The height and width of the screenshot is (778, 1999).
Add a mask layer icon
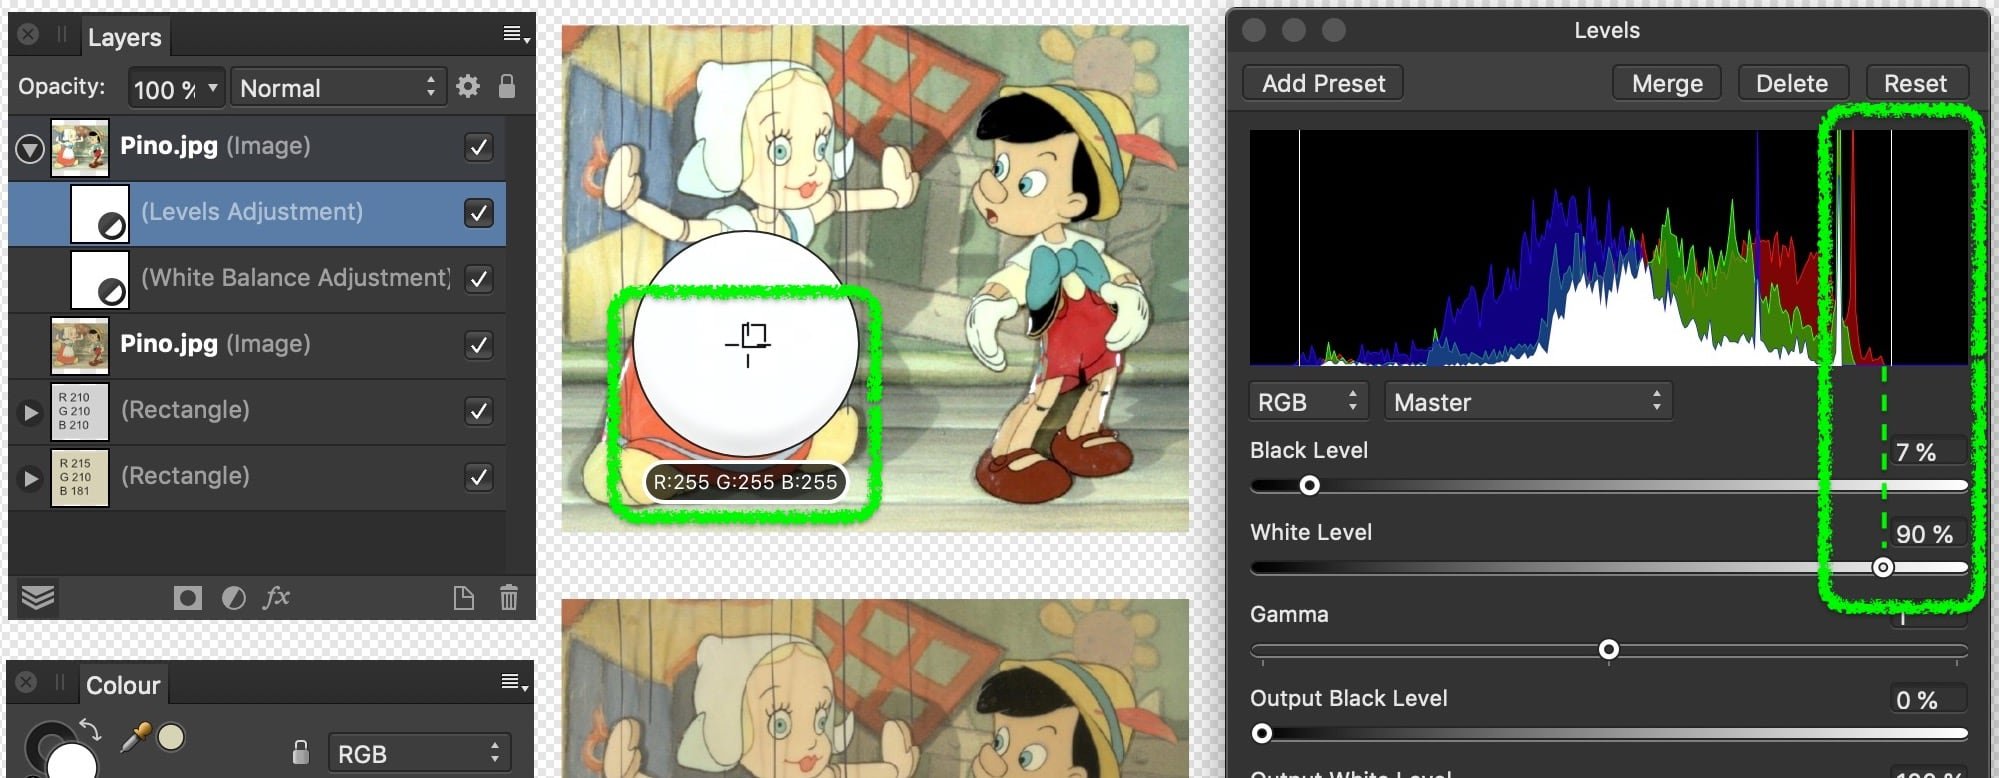coord(187,598)
